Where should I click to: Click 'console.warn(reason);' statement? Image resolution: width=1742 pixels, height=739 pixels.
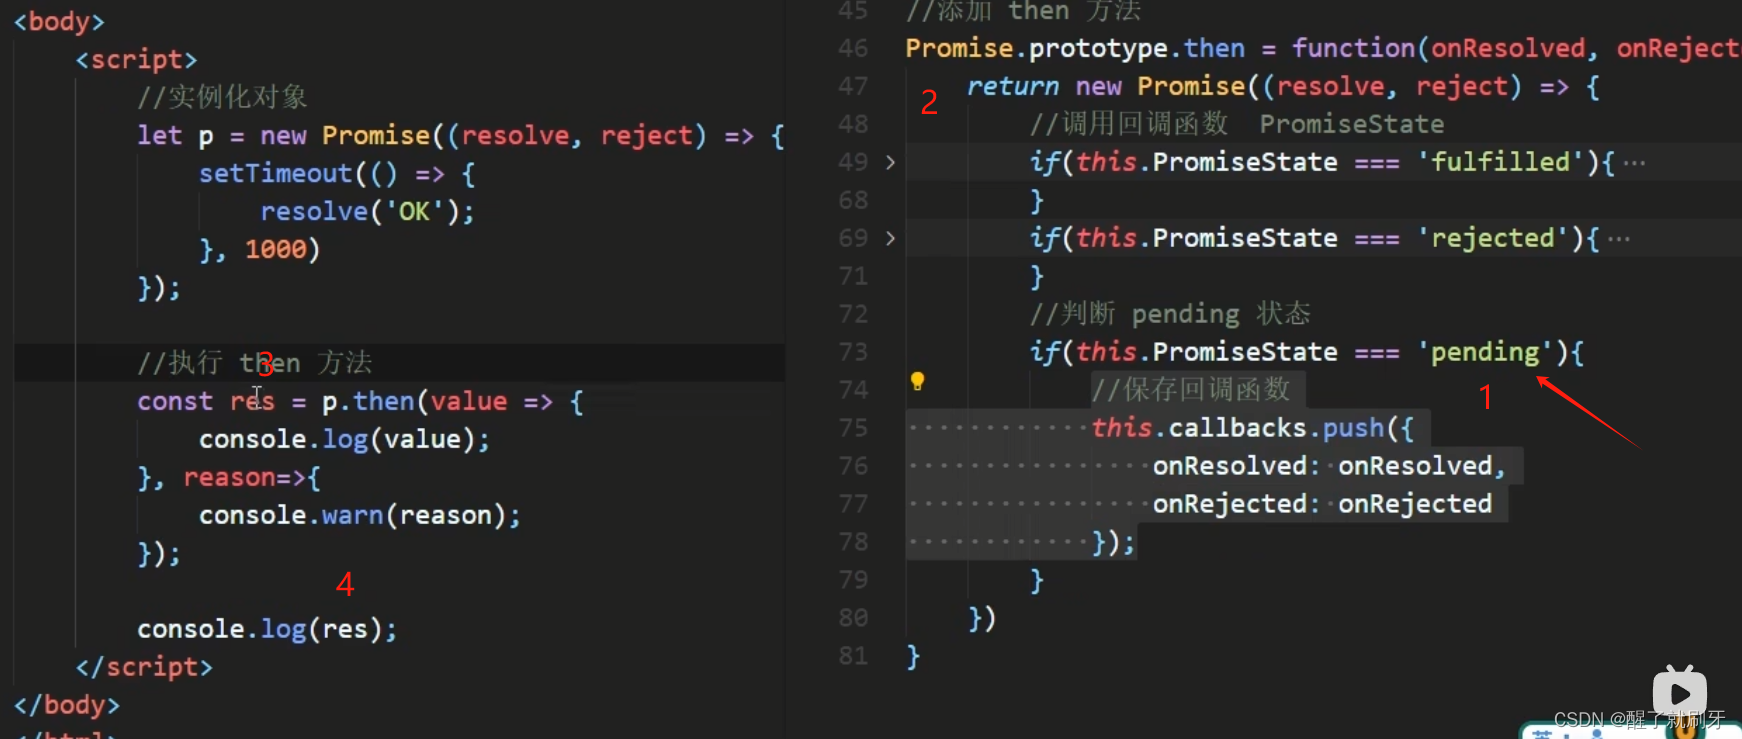click(x=360, y=515)
